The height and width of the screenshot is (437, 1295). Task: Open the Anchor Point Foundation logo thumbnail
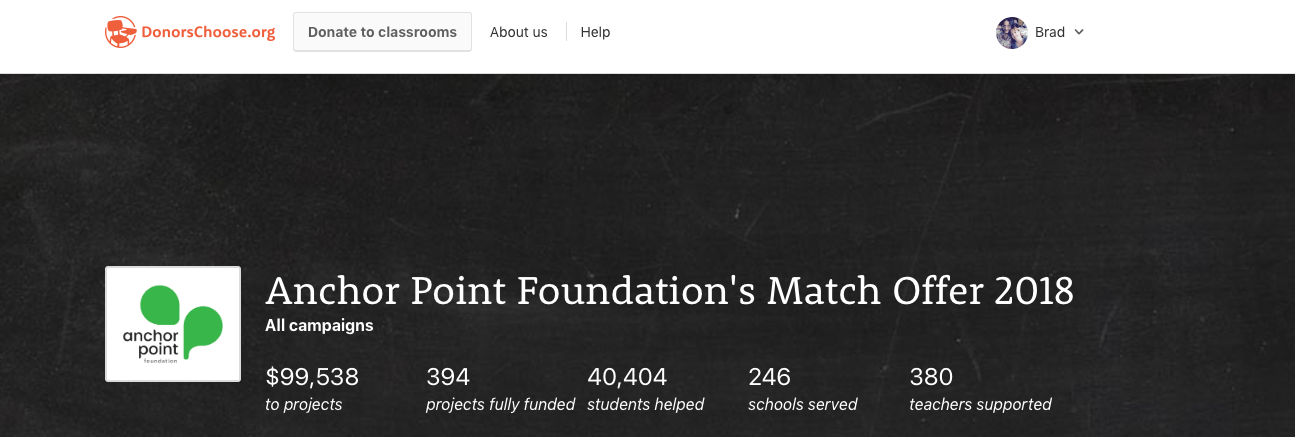point(173,323)
